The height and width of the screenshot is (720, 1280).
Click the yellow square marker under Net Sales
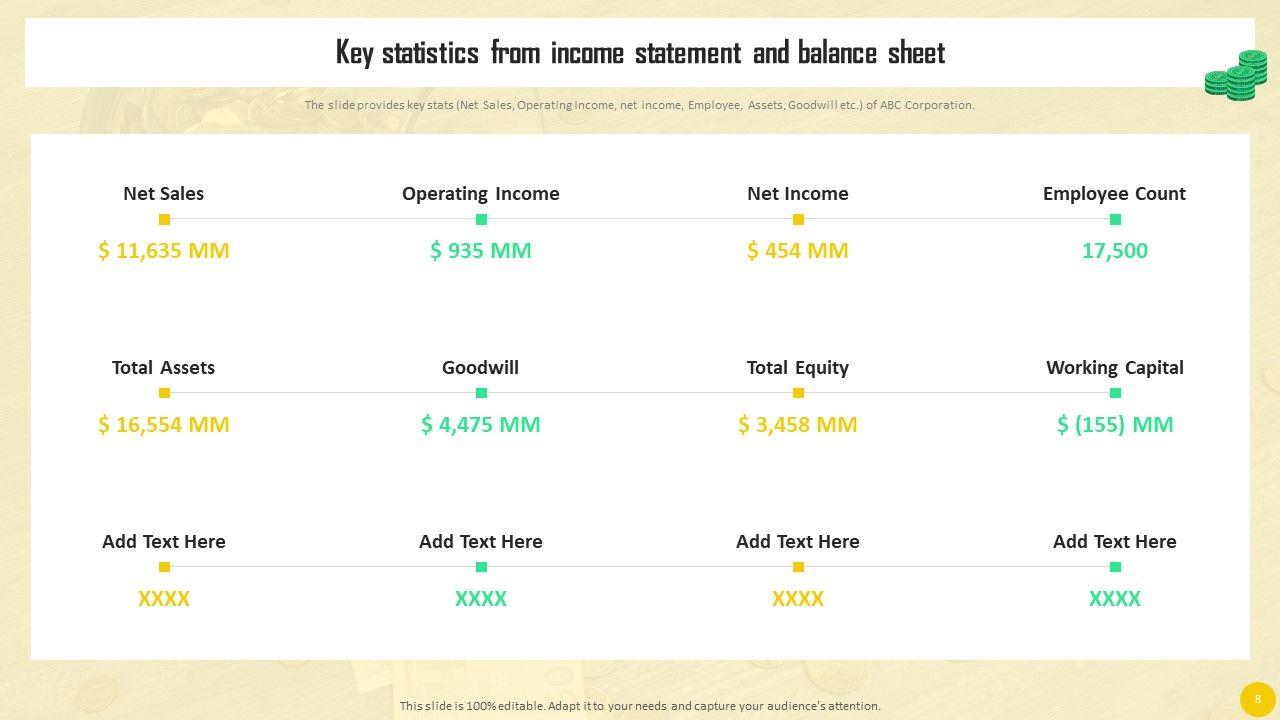coord(164,219)
